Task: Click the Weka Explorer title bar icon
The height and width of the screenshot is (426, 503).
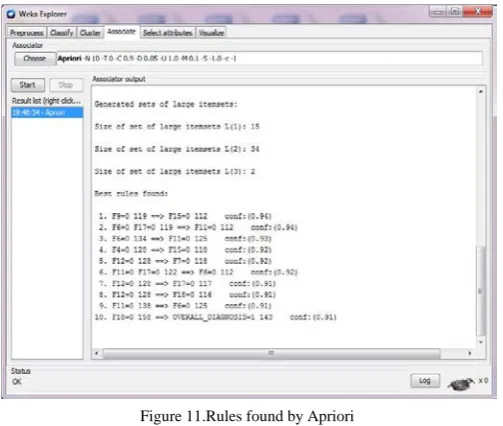Action: (11, 14)
